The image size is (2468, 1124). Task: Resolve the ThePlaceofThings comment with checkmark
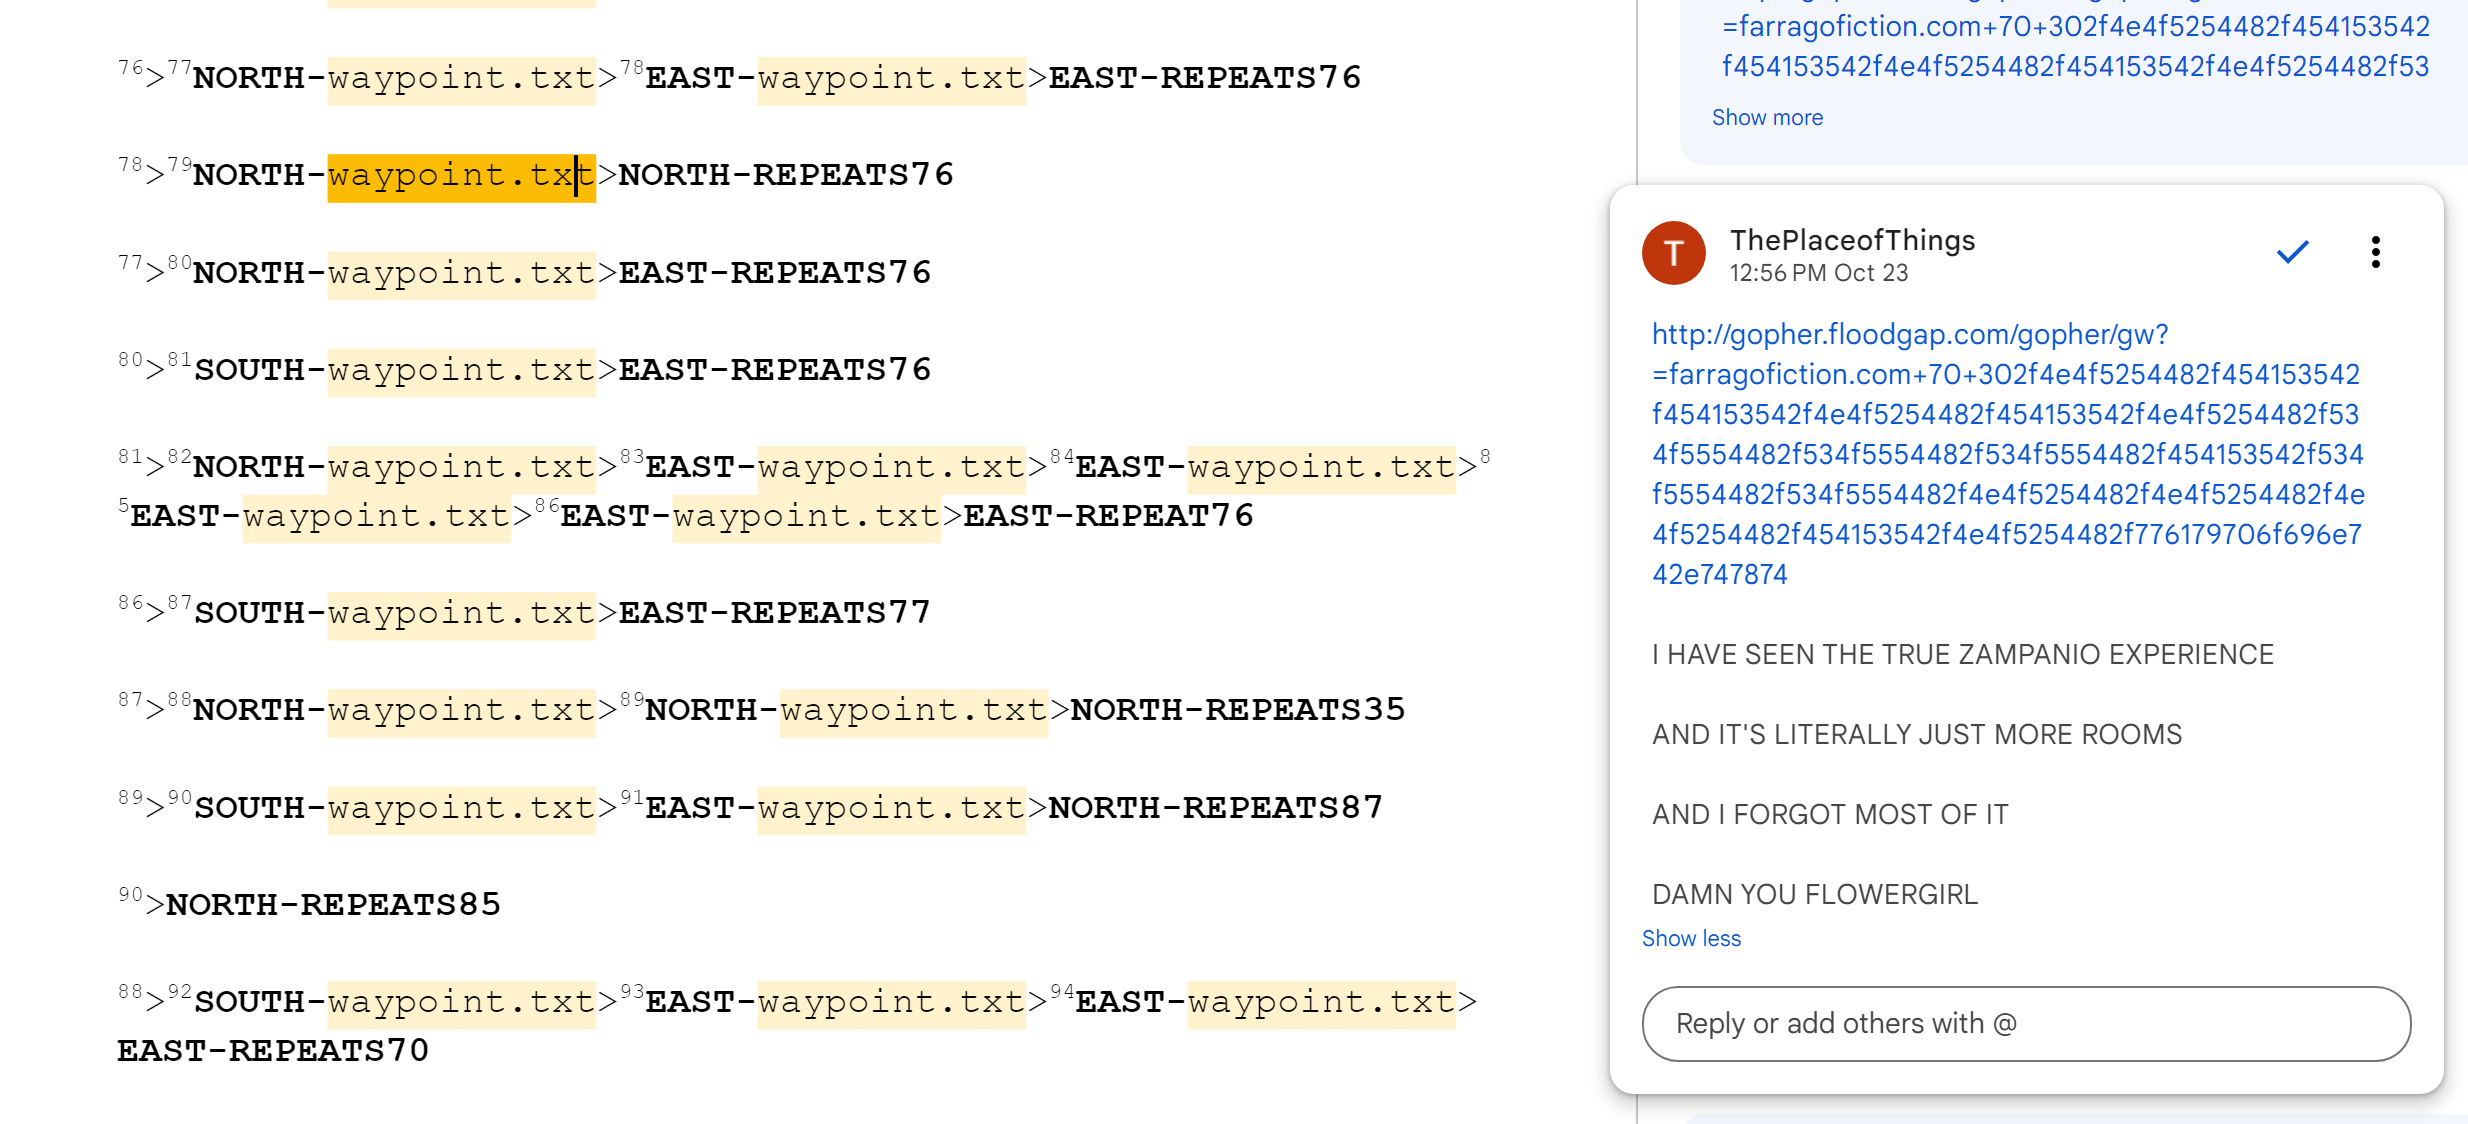coord(2292,252)
